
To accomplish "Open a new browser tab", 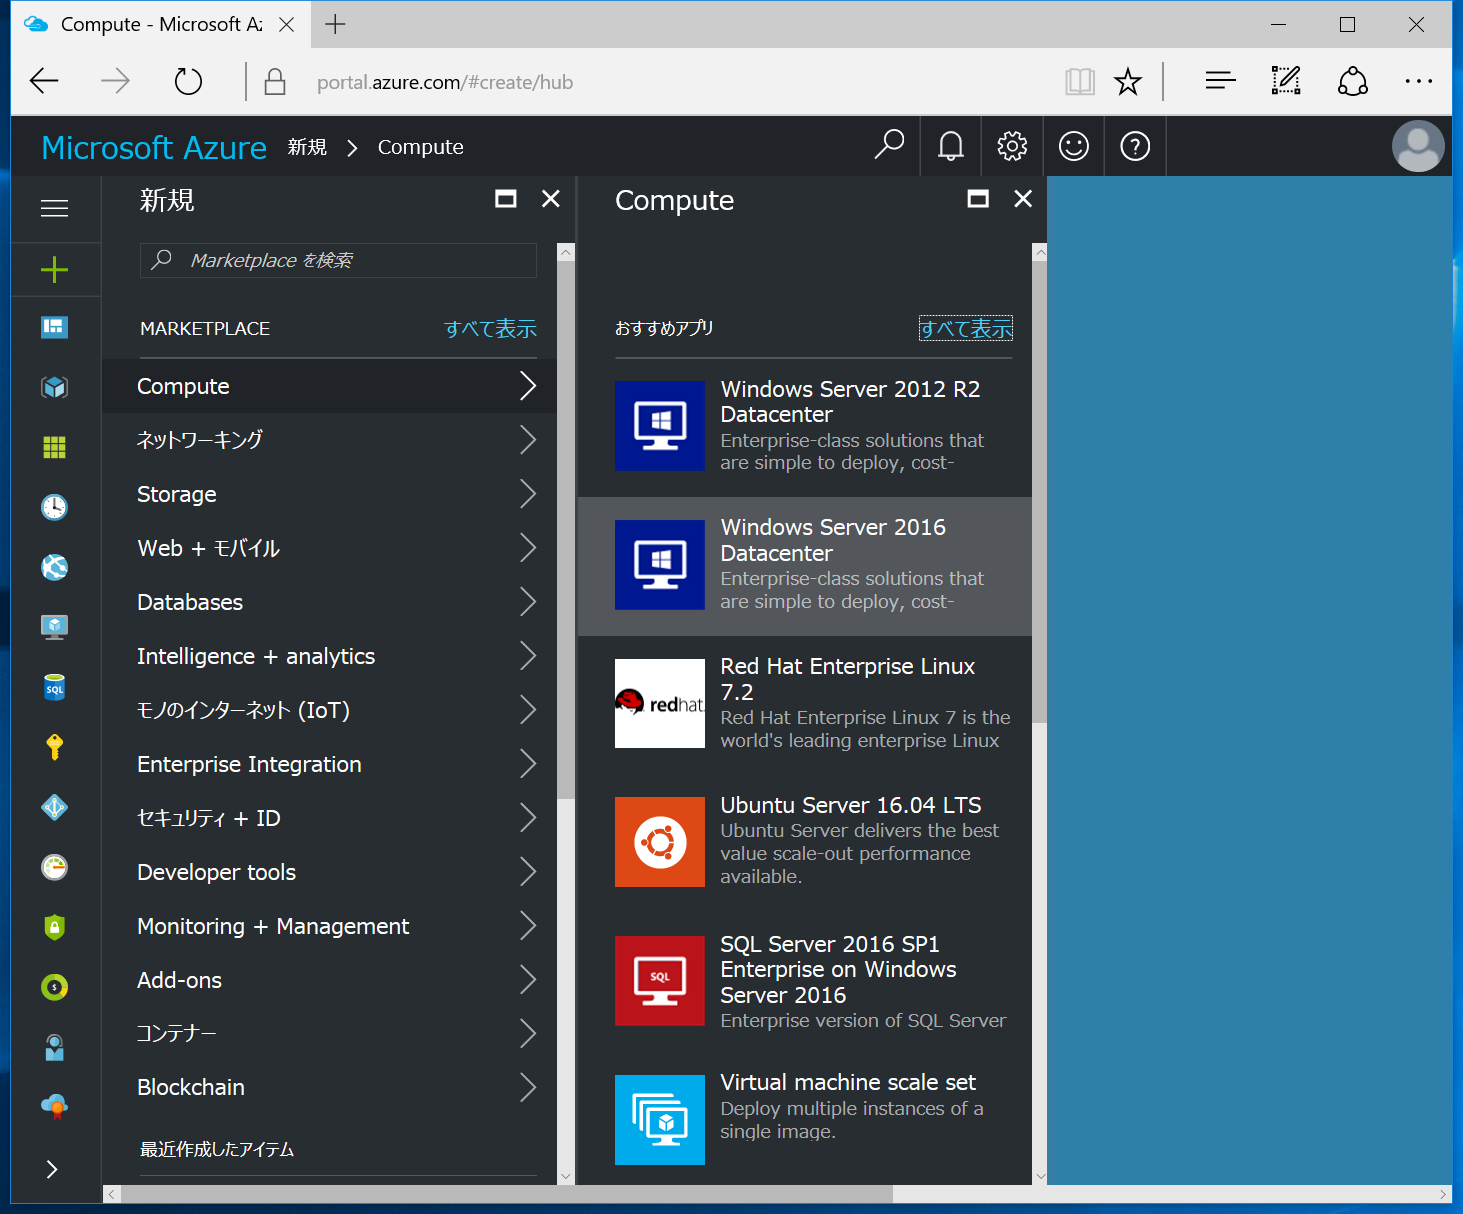I will point(335,24).
